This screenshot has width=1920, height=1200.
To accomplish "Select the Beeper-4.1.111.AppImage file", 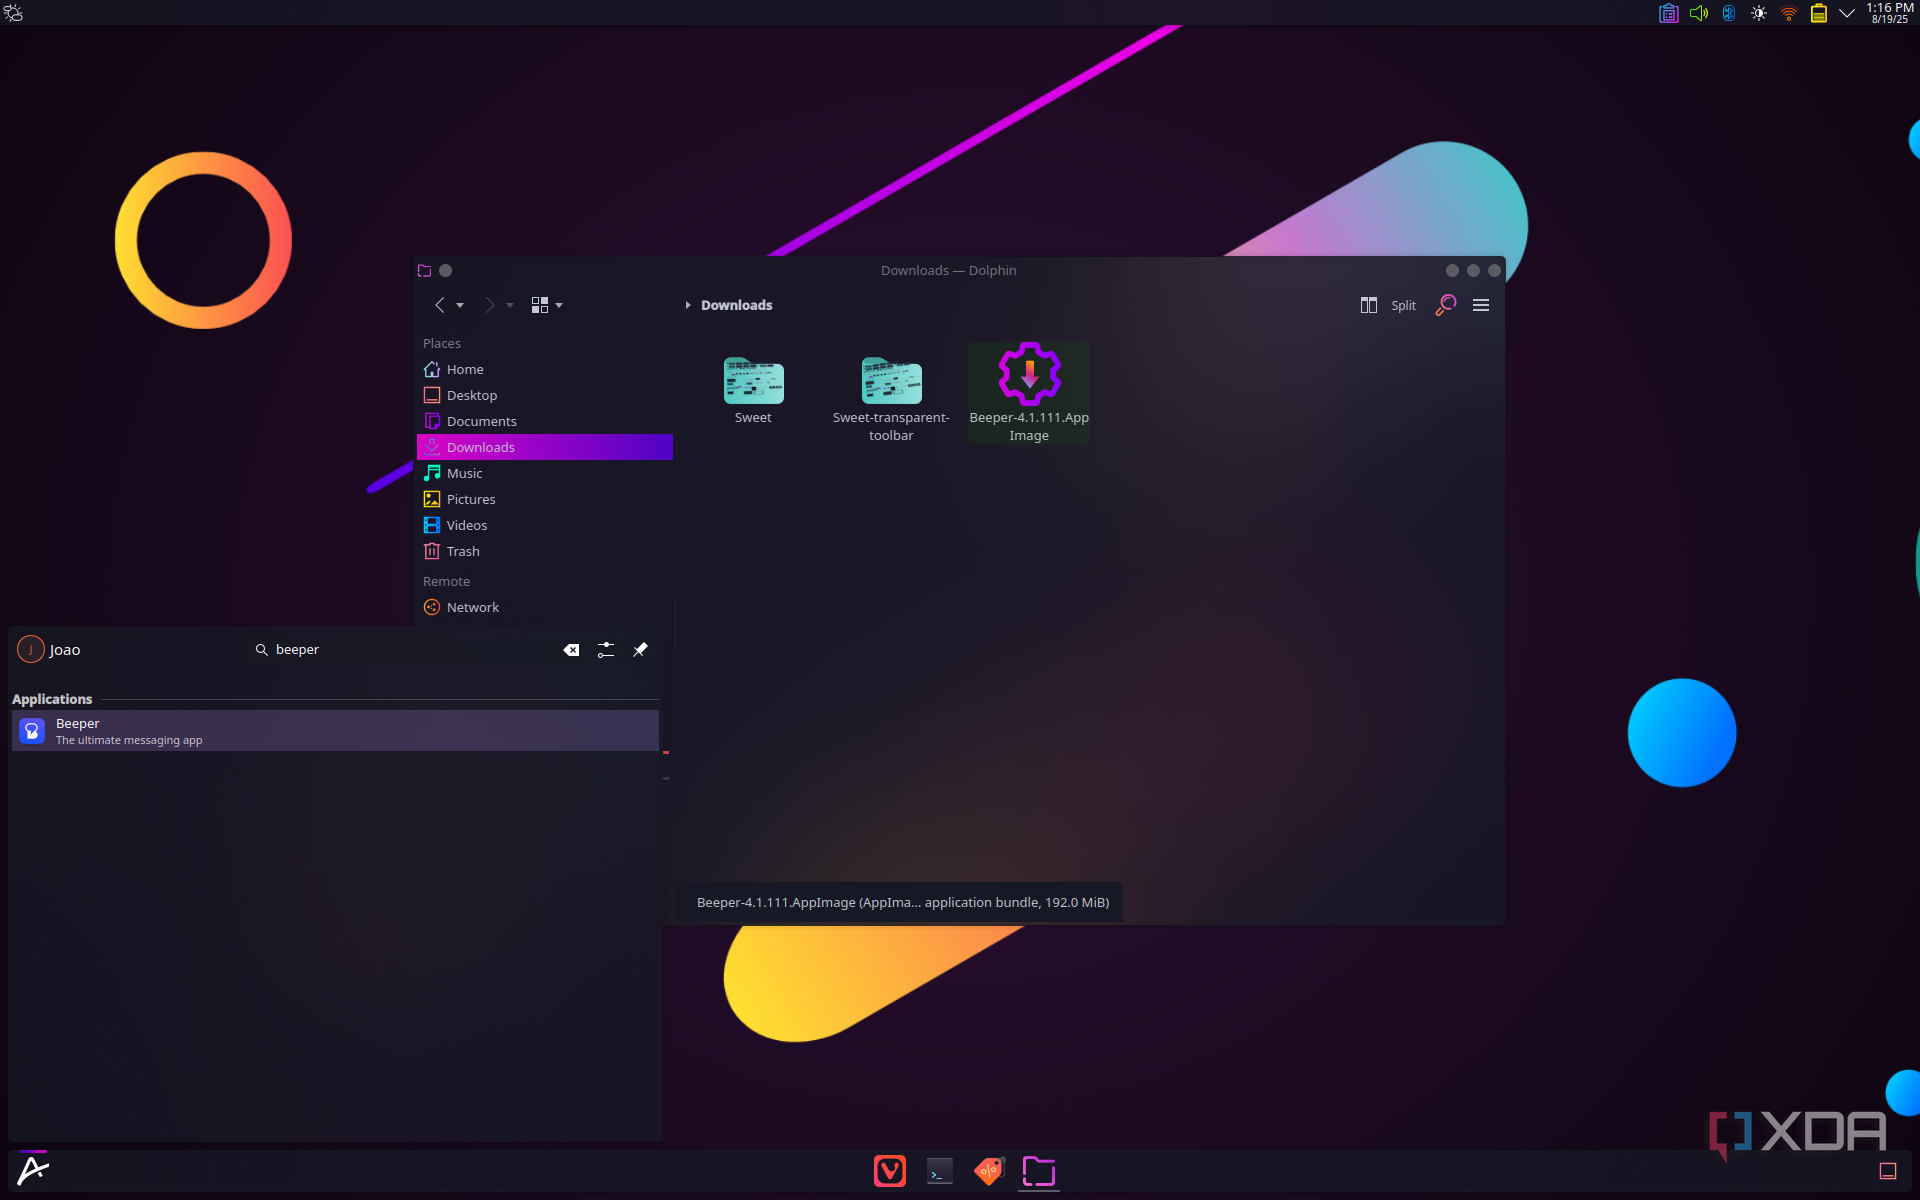I will coord(1029,393).
